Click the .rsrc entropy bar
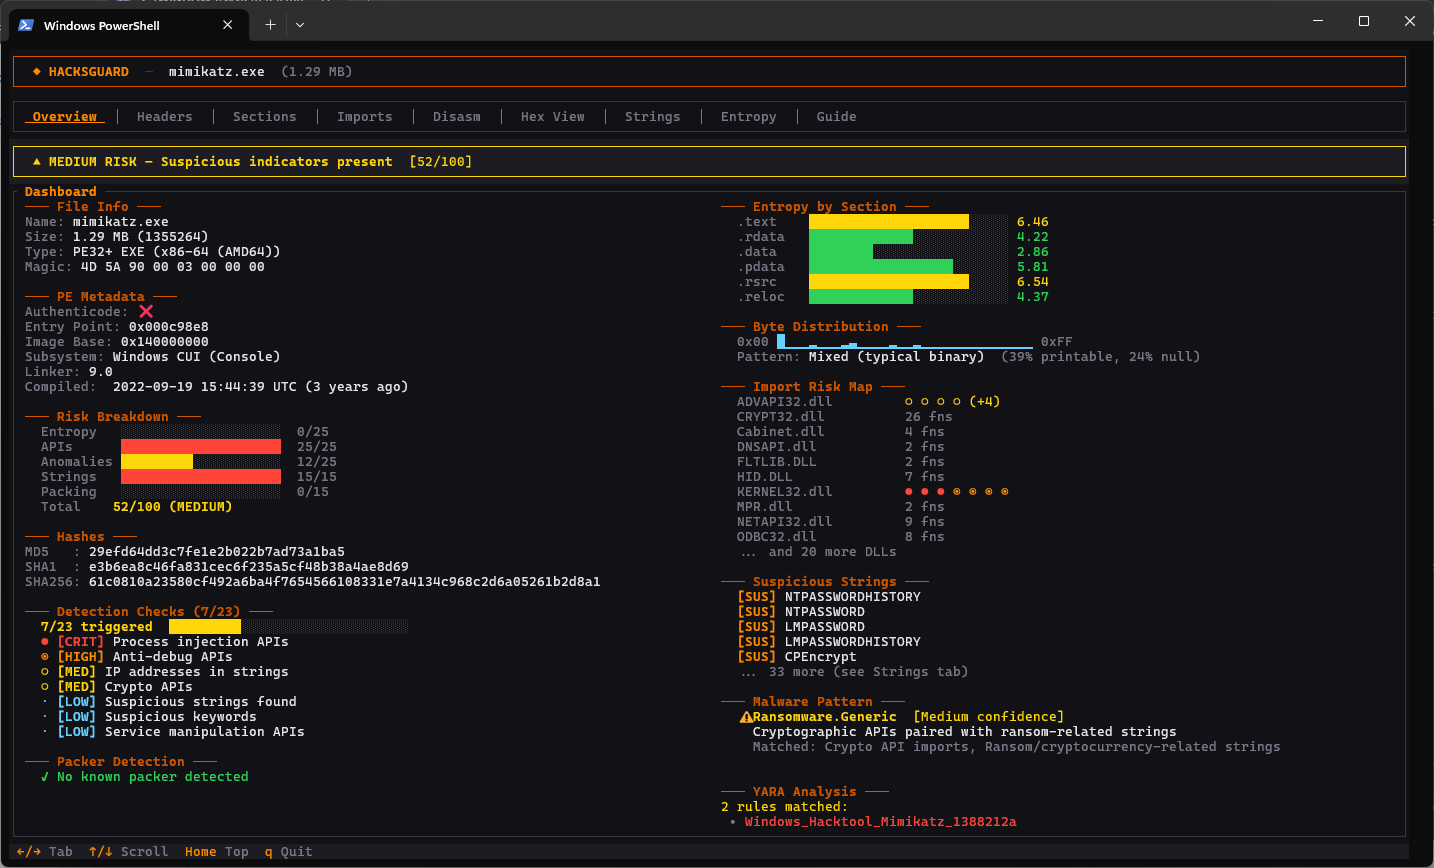The width and height of the screenshot is (1434, 868). [x=889, y=282]
